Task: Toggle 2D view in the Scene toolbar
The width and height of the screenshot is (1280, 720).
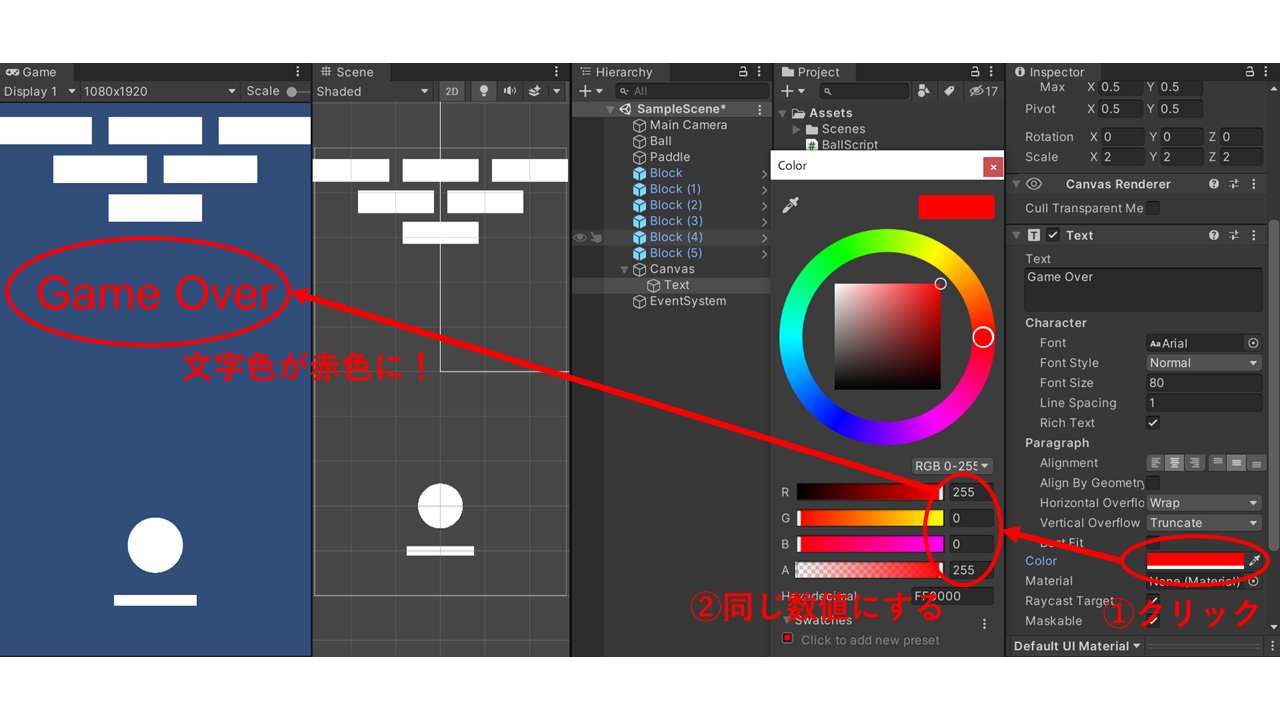Action: pyautogui.click(x=452, y=91)
